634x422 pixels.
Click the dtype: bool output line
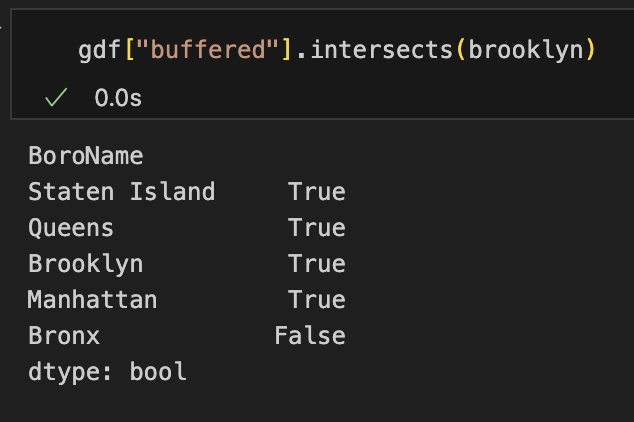coord(107,372)
